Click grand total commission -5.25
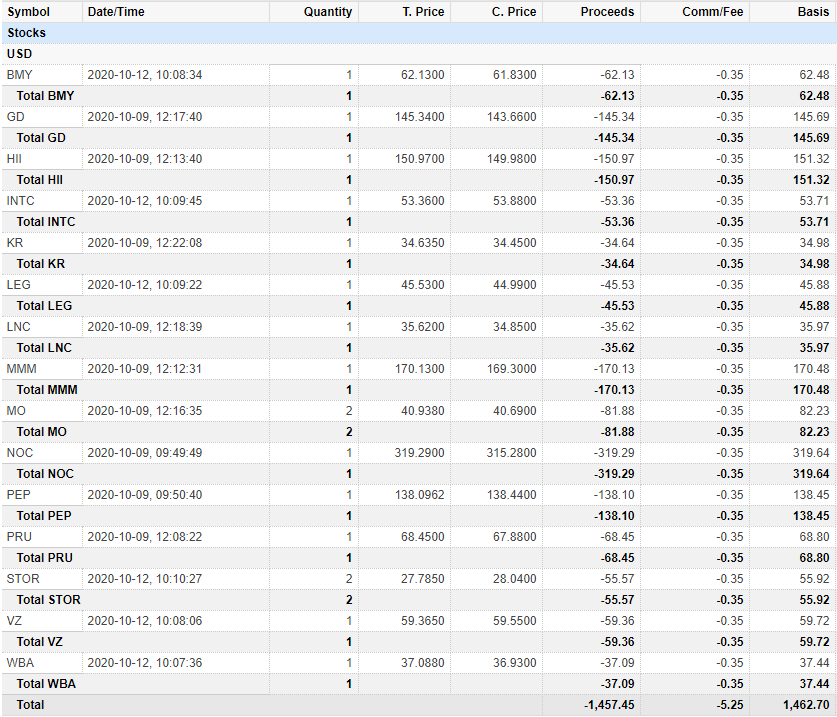Image resolution: width=837 pixels, height=717 pixels. [730, 705]
